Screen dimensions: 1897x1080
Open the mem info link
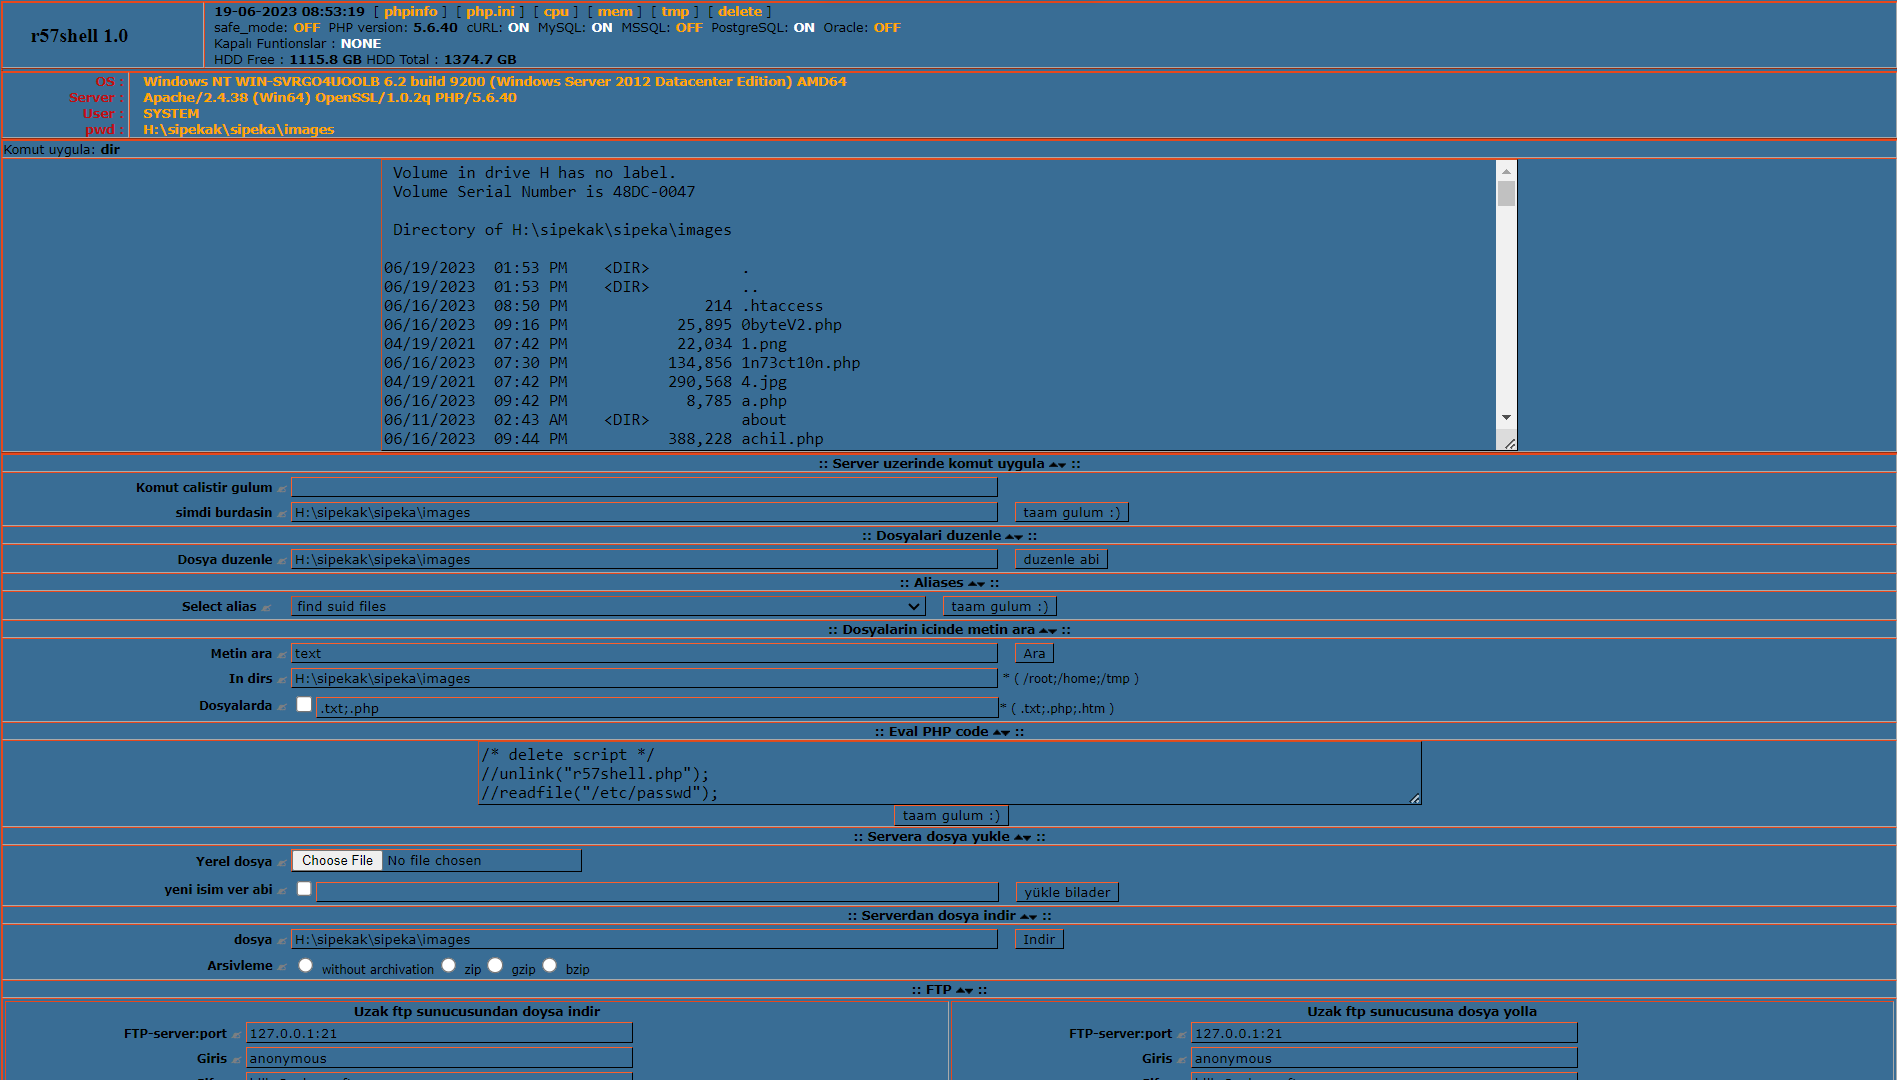[615, 12]
